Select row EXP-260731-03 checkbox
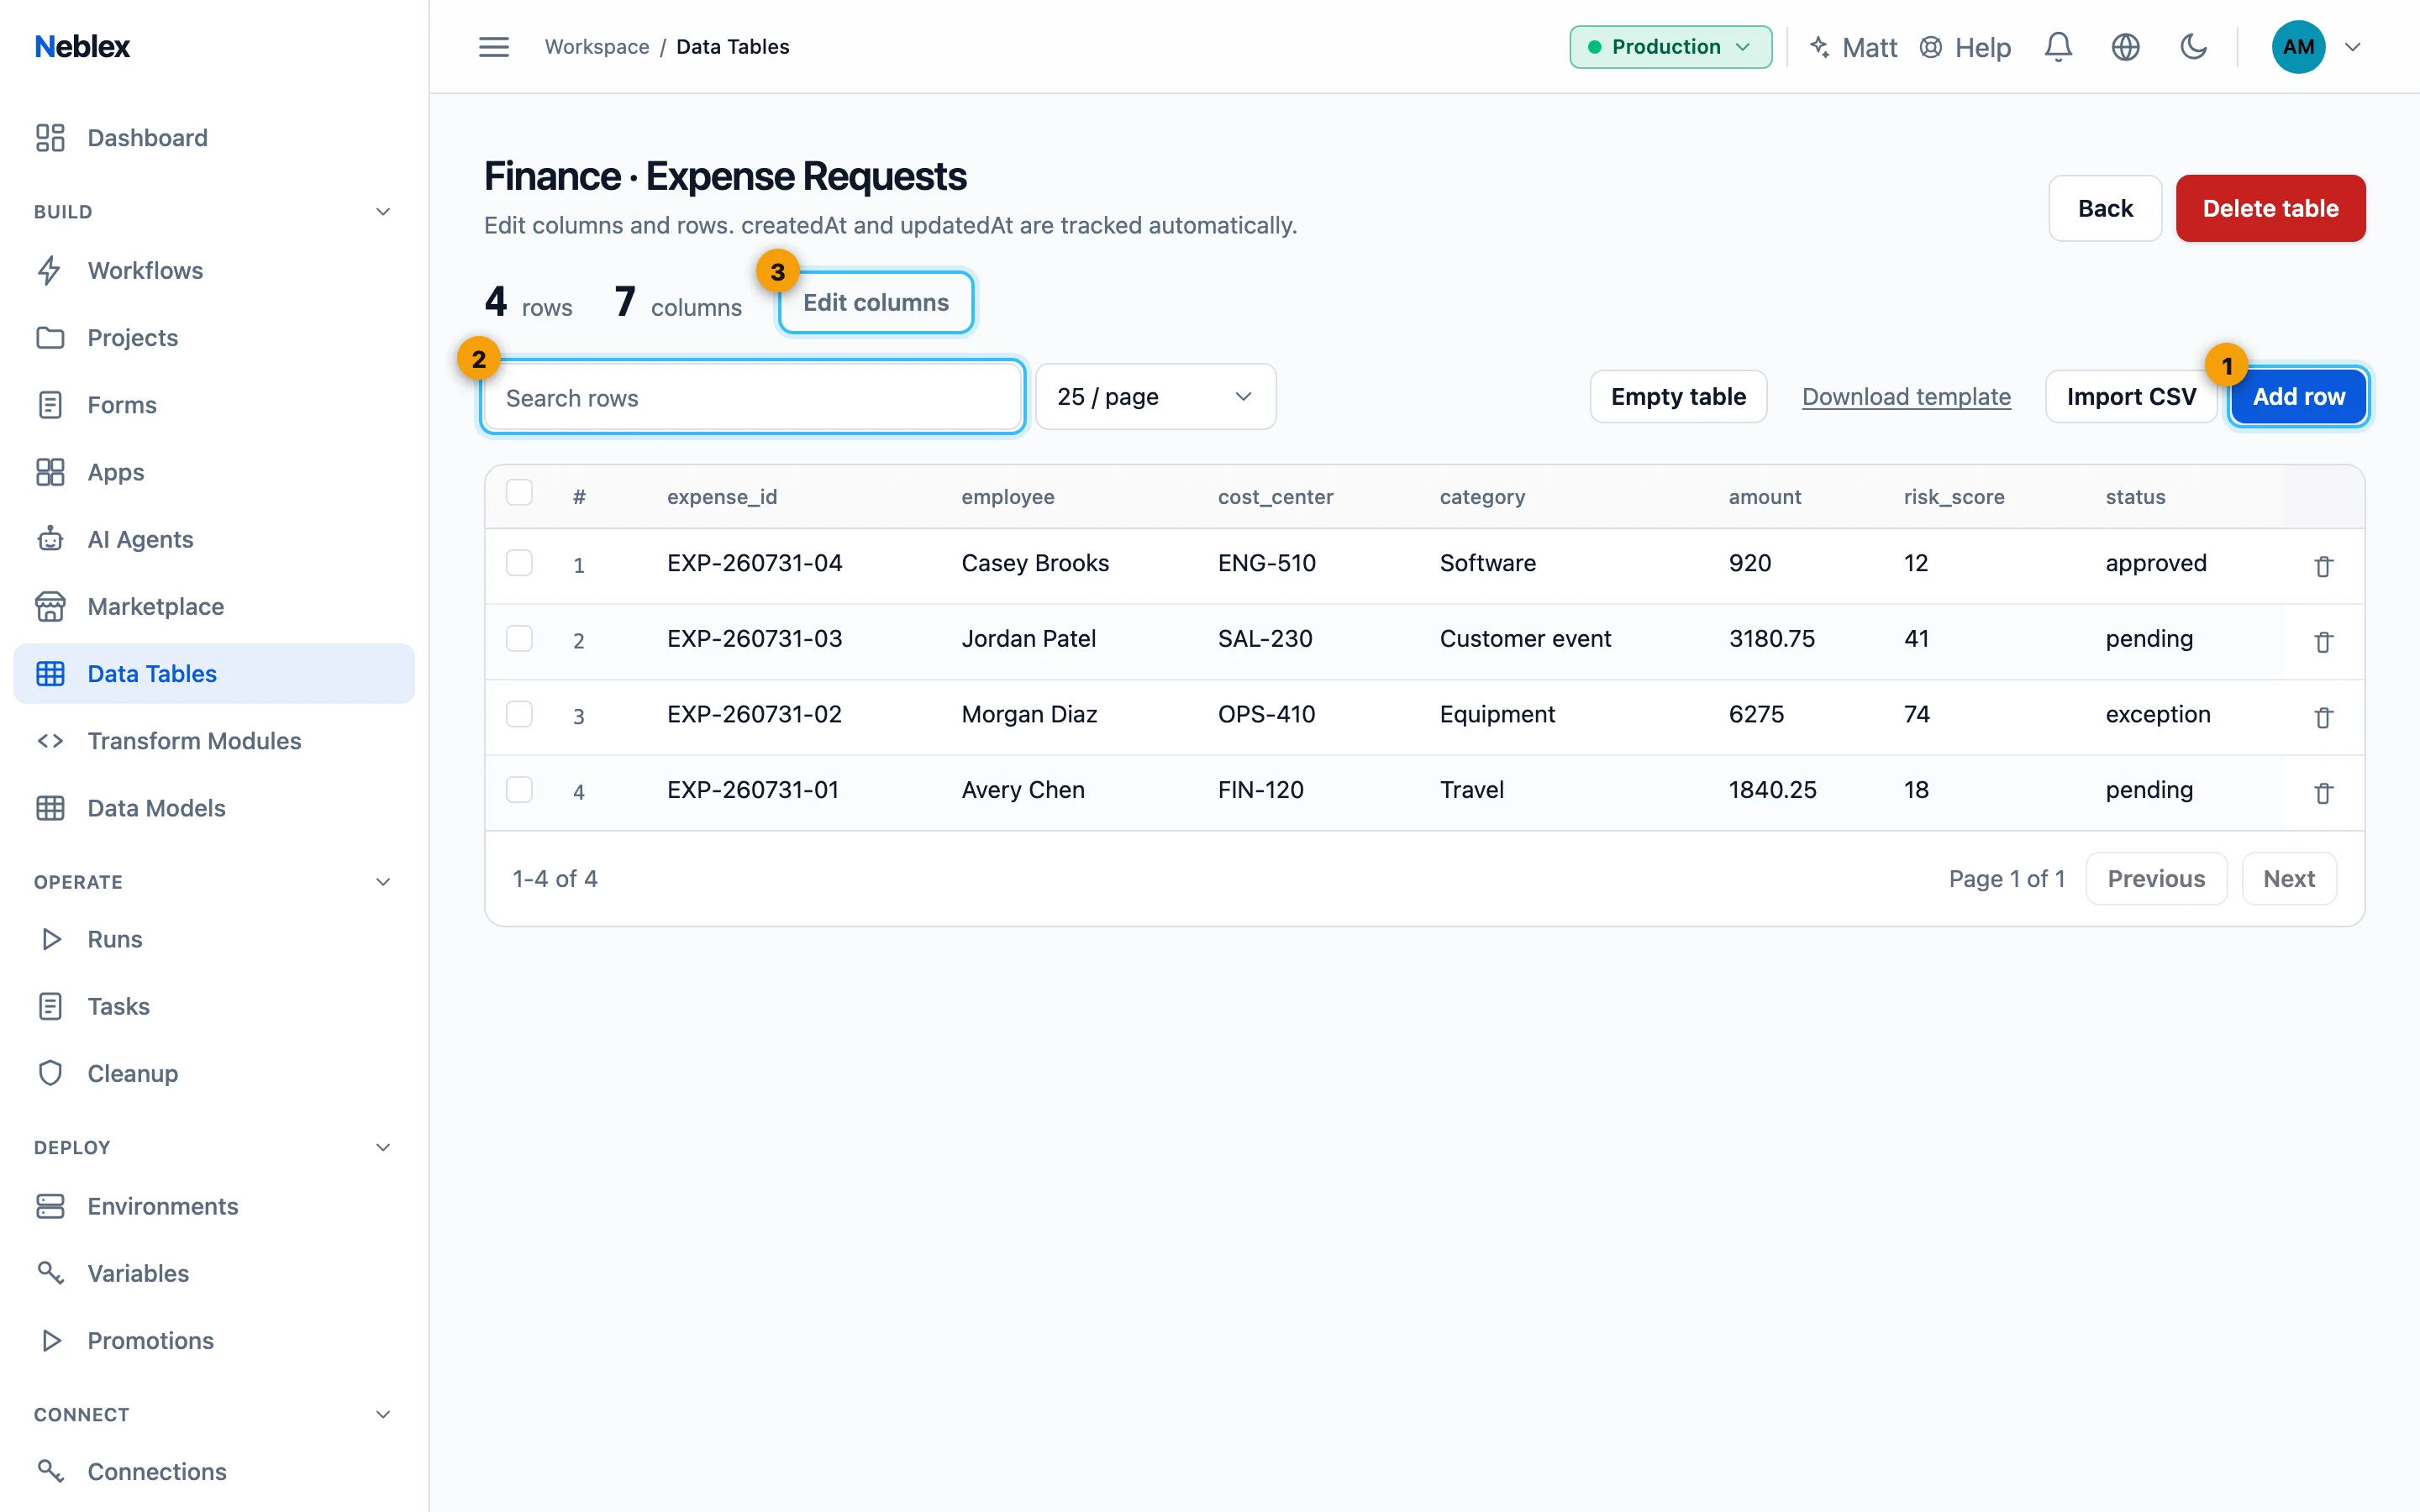Viewport: 2420px width, 1512px height. pos(519,638)
